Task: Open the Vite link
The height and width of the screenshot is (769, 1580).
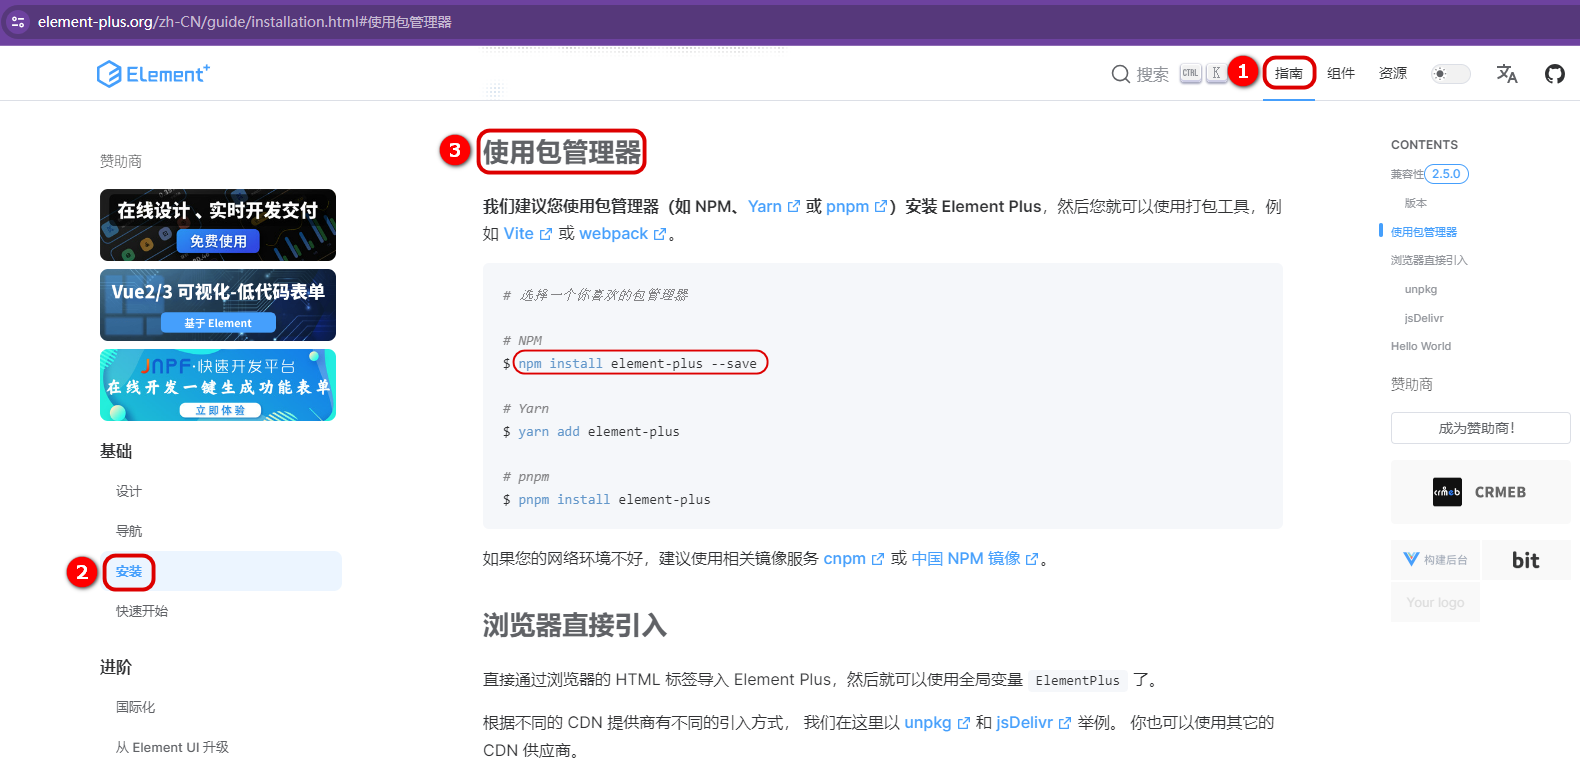Action: click(x=527, y=233)
